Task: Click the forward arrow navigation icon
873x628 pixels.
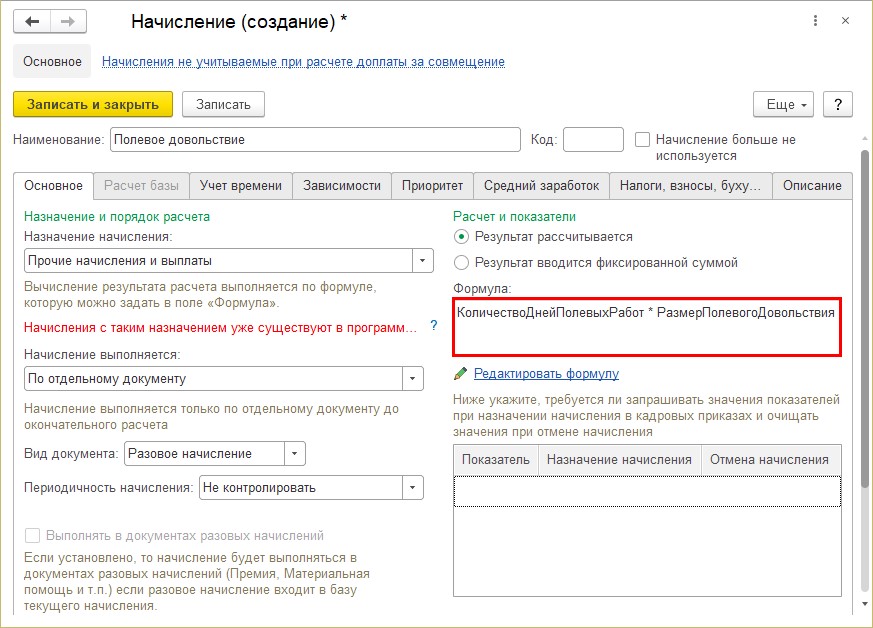Action: click(x=68, y=22)
